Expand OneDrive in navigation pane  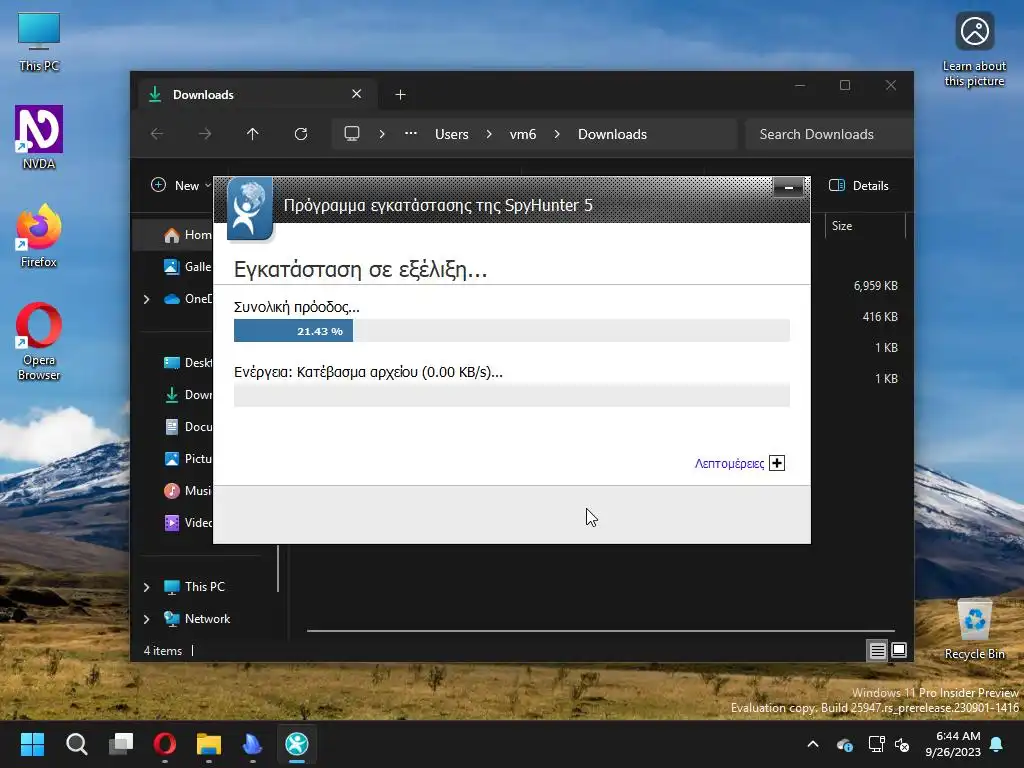(147, 299)
